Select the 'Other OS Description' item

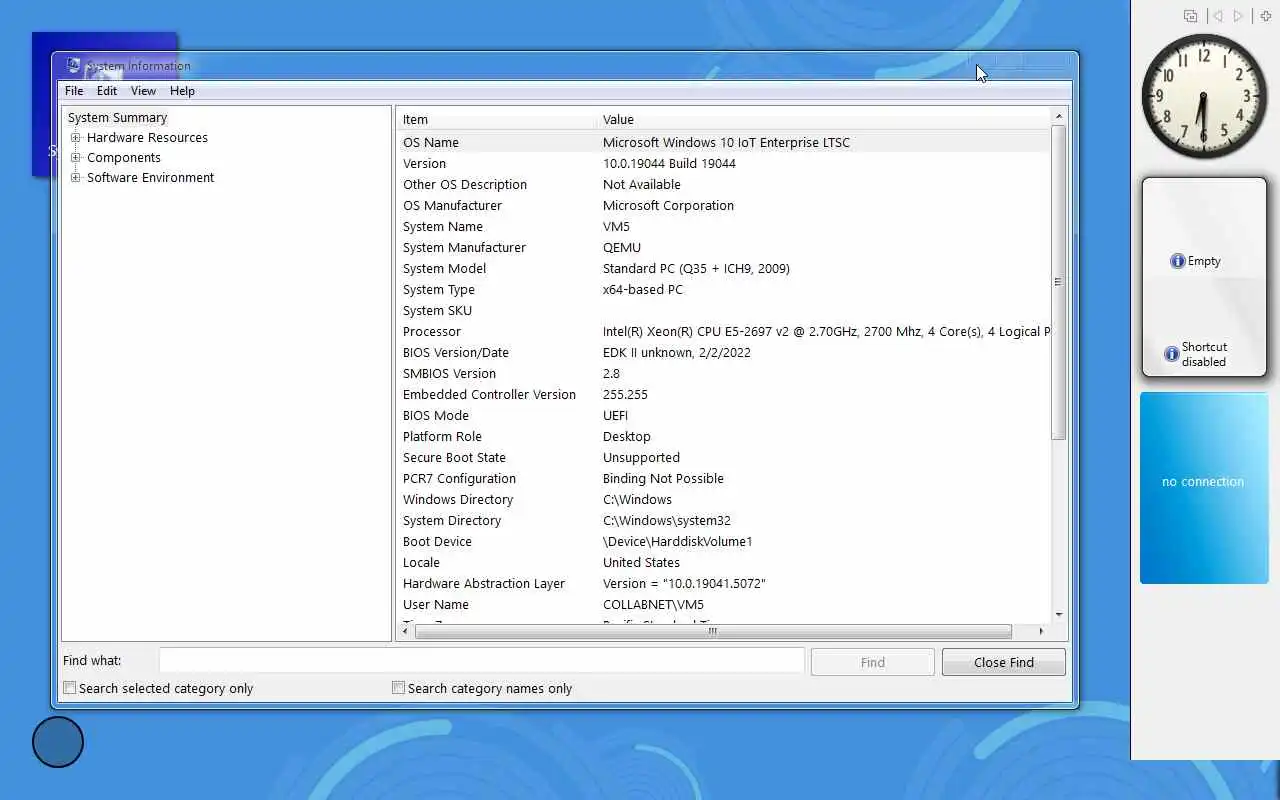pos(465,185)
